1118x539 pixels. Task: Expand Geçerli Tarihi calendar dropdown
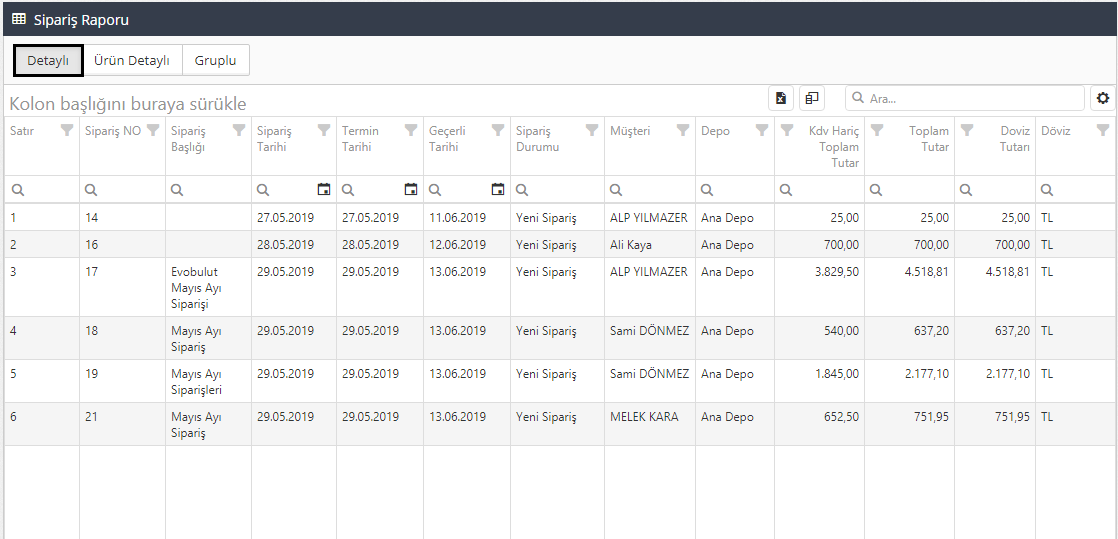(497, 189)
